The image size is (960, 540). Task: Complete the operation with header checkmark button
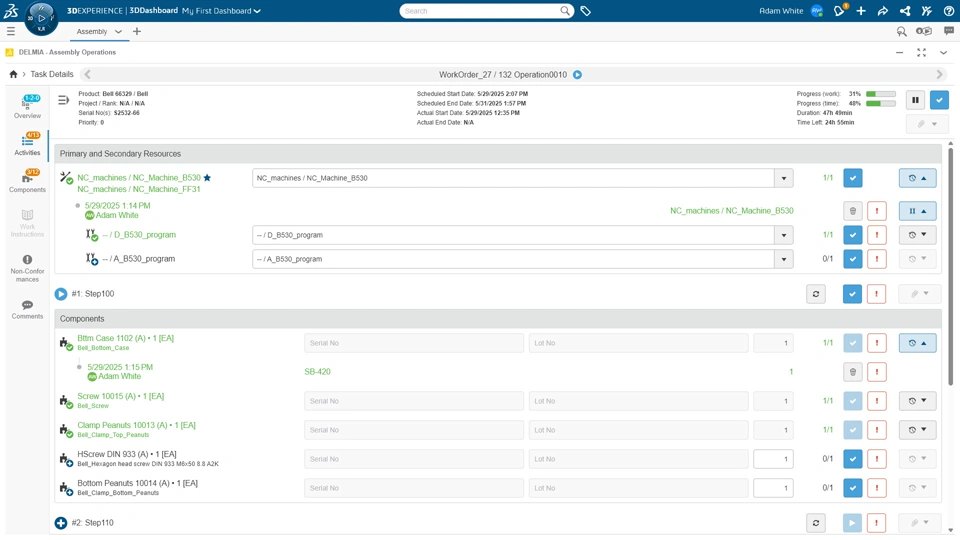[939, 100]
